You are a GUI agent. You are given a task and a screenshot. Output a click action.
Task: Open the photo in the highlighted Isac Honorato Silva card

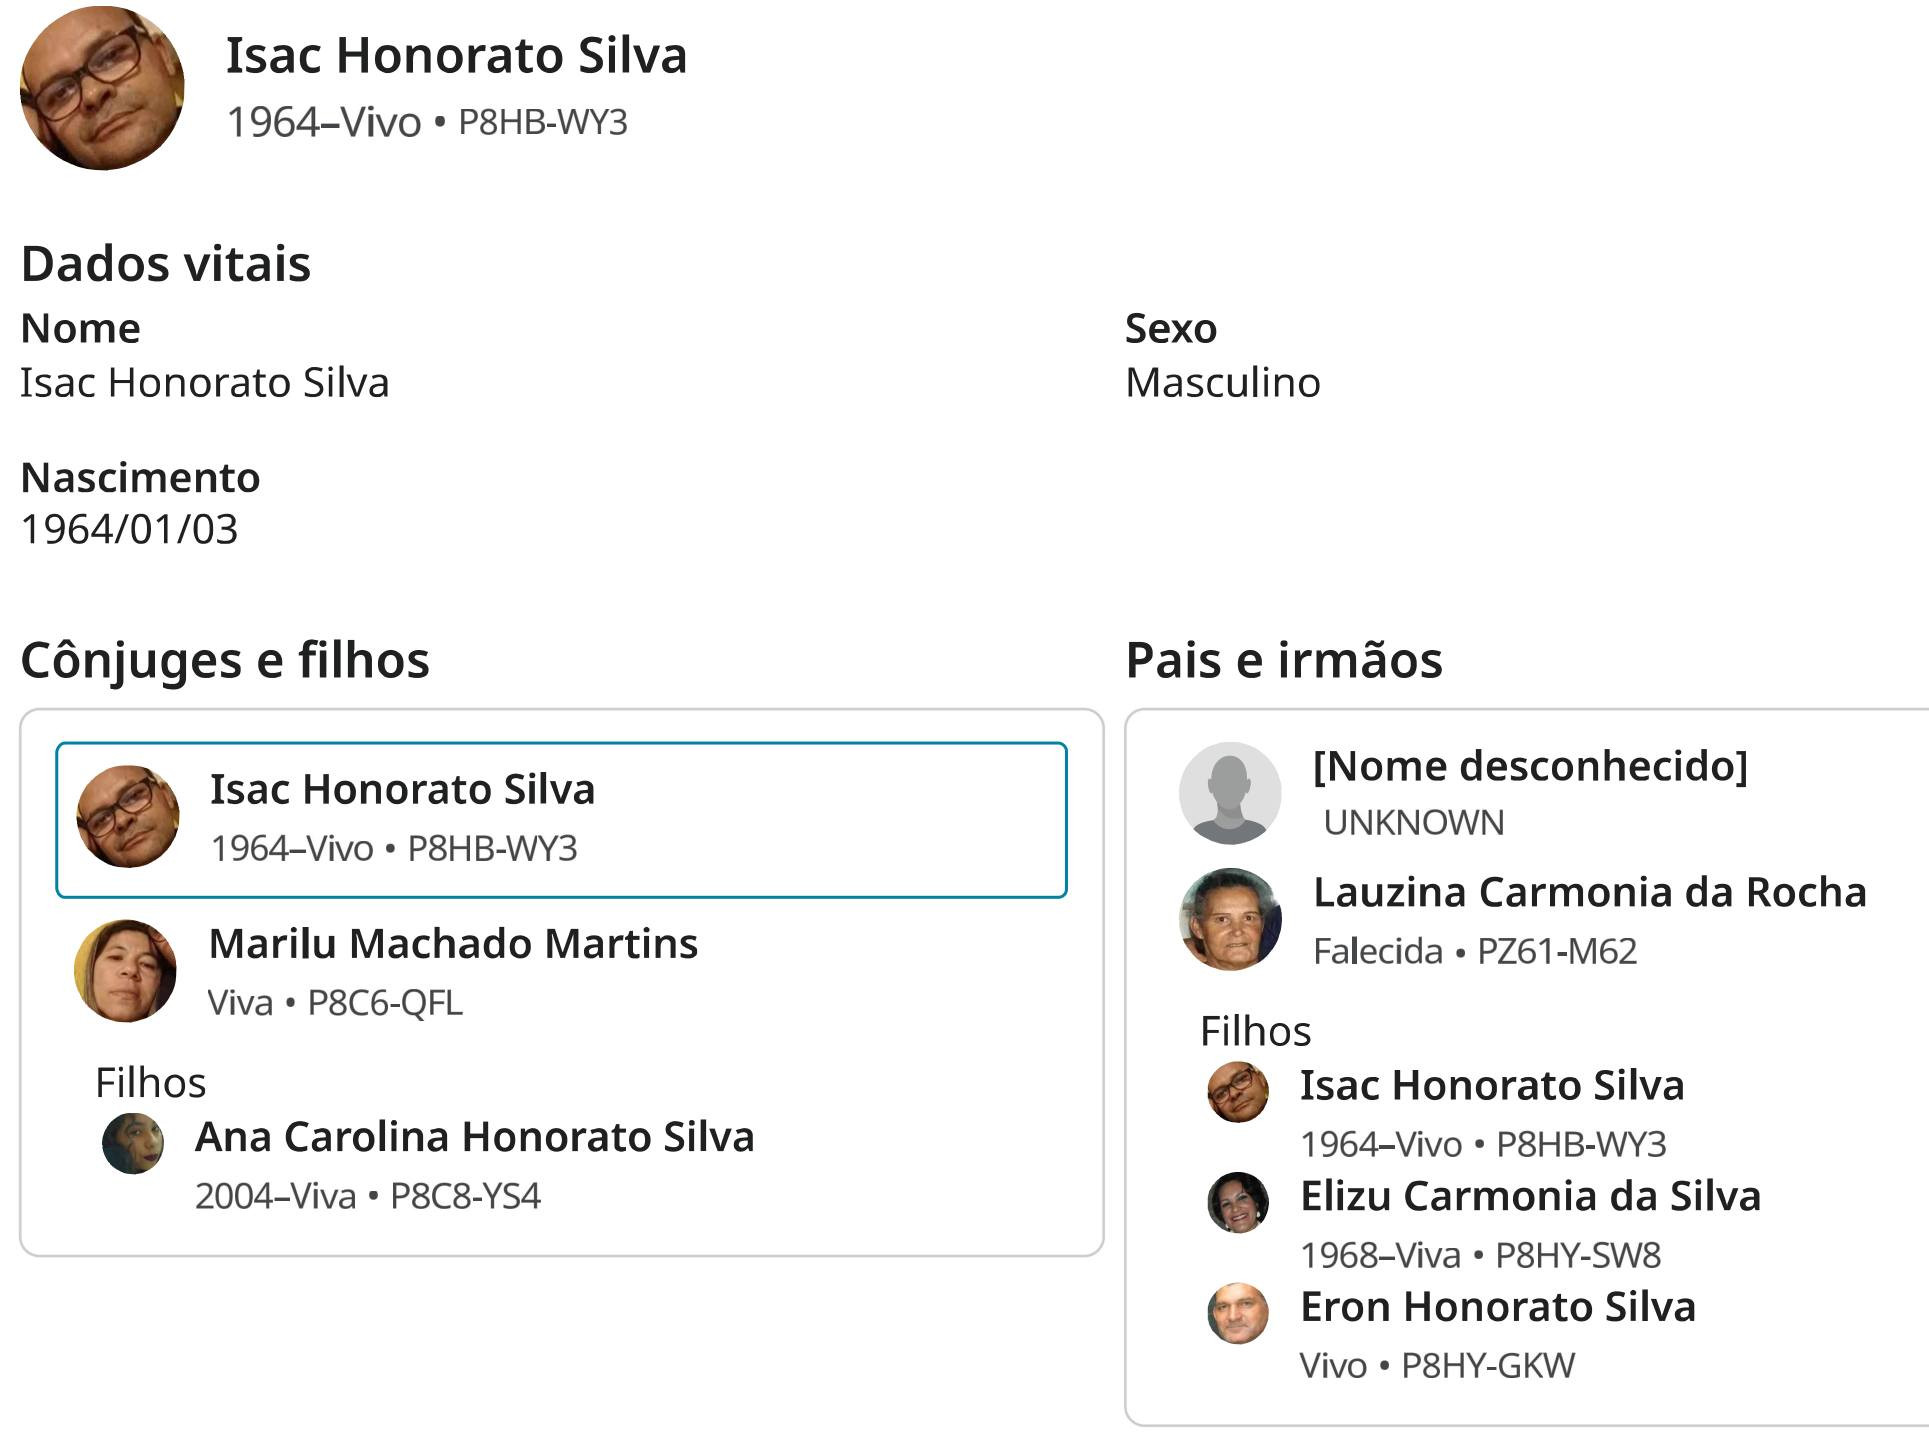(128, 817)
